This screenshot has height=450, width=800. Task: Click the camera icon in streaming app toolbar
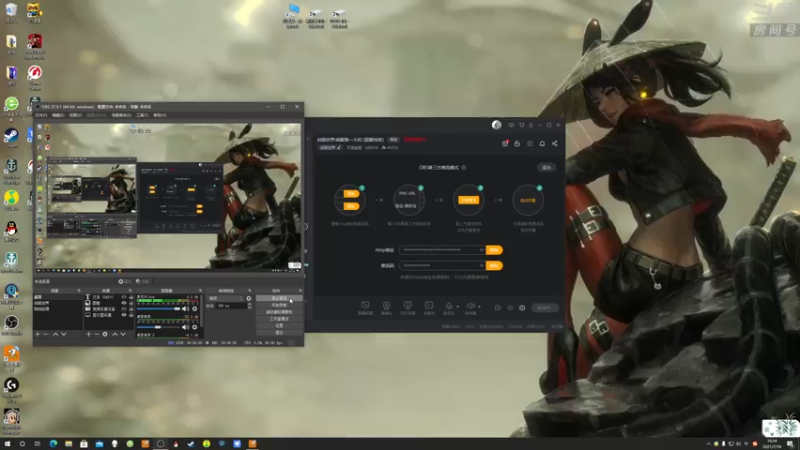click(x=386, y=305)
